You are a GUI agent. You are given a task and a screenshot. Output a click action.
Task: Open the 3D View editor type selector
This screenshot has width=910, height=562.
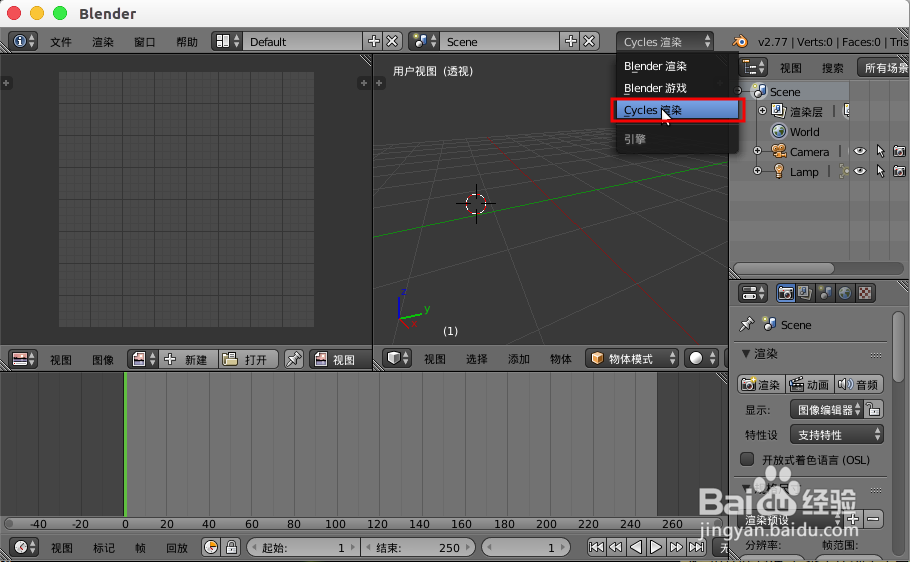(x=398, y=358)
